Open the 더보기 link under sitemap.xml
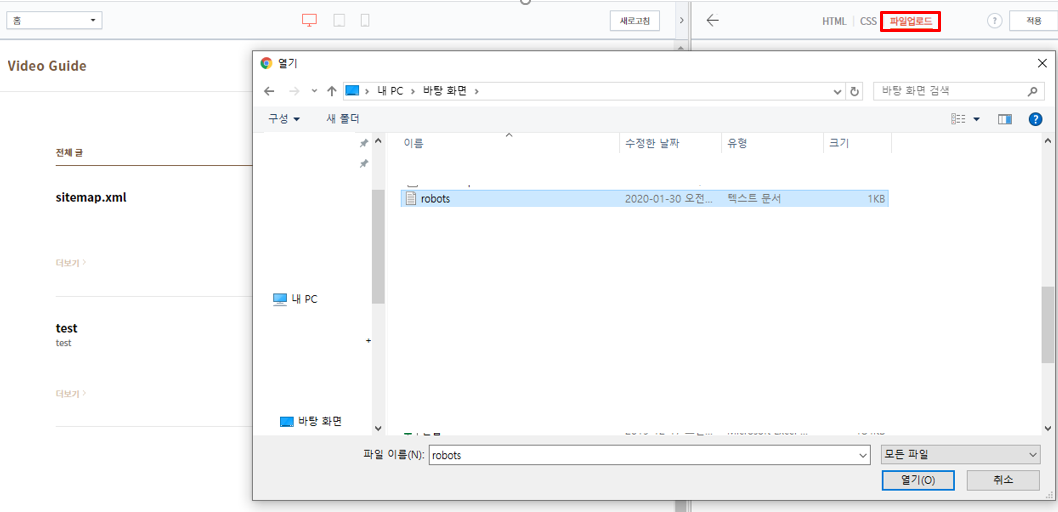 point(70,262)
